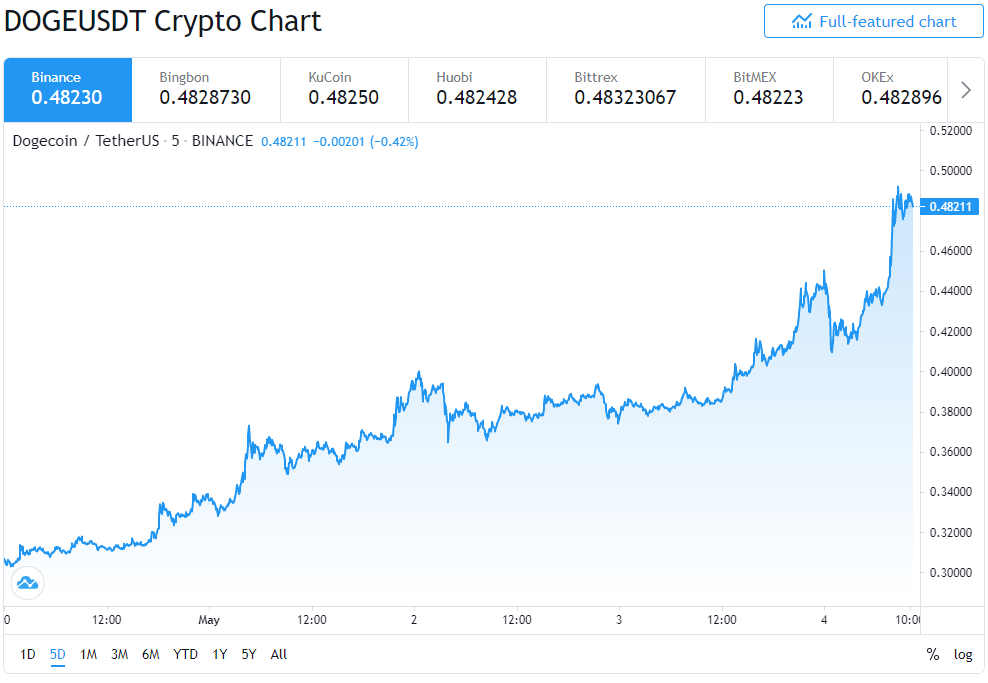Select the 5D time range
The image size is (988, 683).
tap(57, 655)
